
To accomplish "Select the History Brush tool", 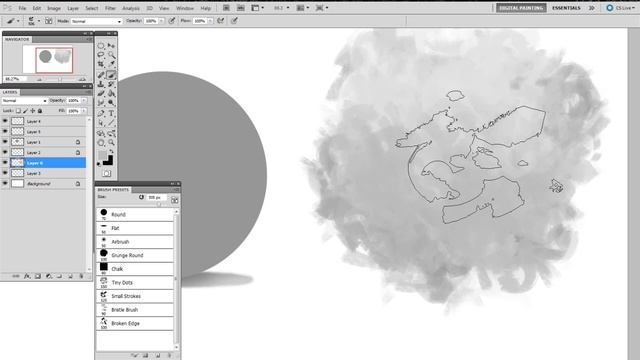I will pos(111,84).
